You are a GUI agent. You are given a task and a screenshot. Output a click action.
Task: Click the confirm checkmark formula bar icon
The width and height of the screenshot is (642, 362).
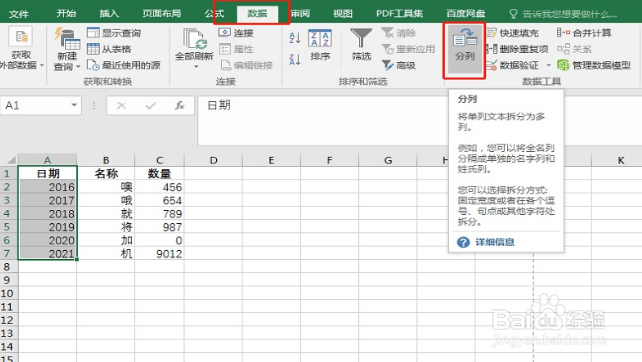[x=151, y=106]
